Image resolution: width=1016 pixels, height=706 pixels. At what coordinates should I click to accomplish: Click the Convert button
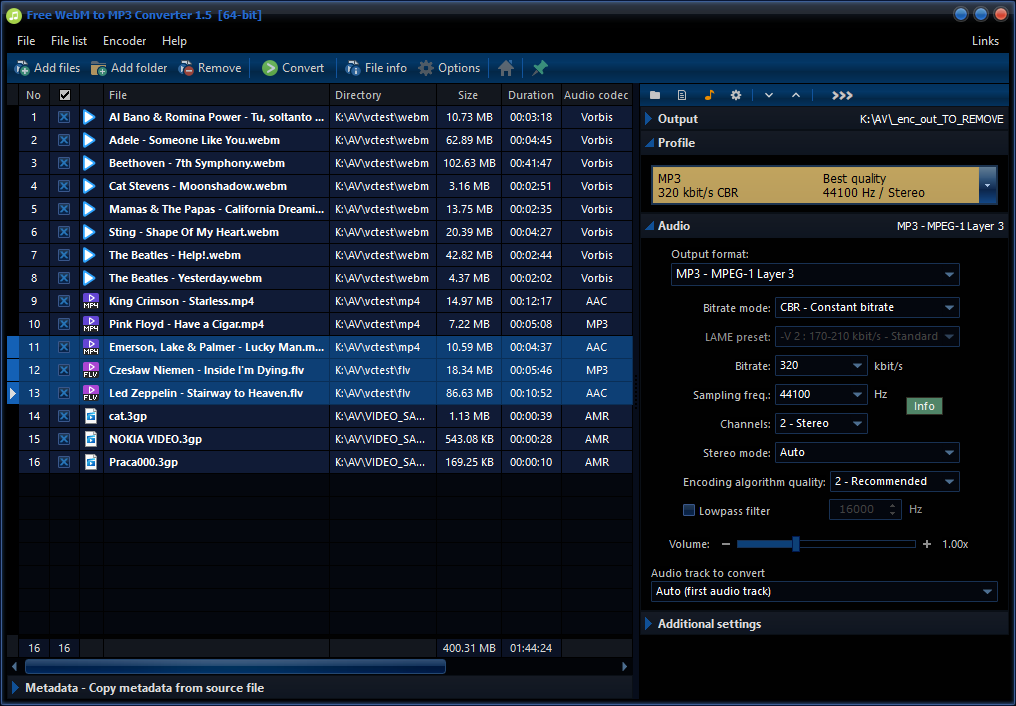(x=293, y=68)
